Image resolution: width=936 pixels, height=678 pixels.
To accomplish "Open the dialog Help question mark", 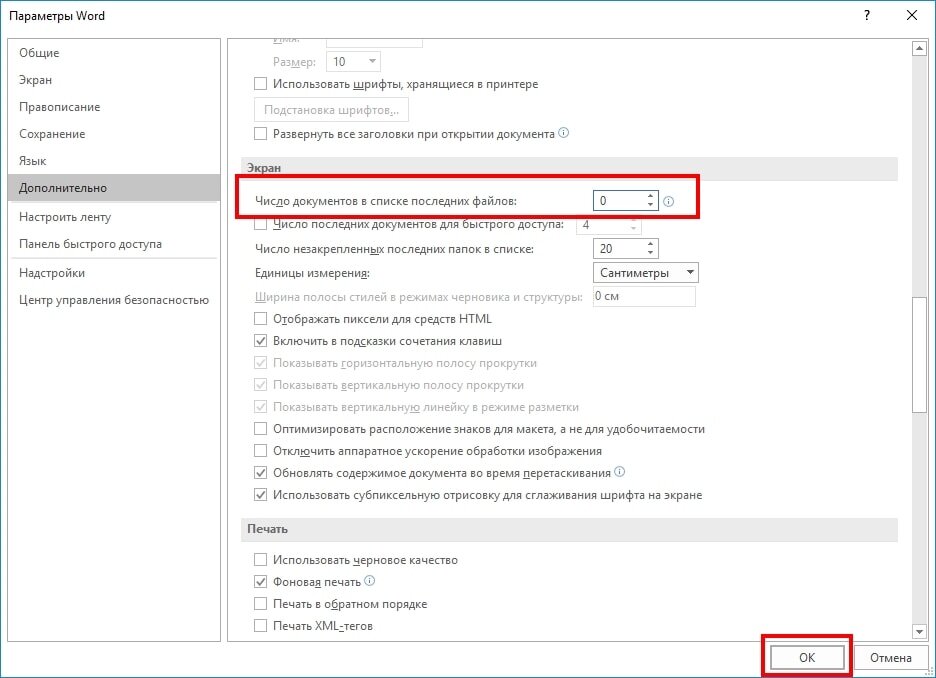I will pos(867,16).
